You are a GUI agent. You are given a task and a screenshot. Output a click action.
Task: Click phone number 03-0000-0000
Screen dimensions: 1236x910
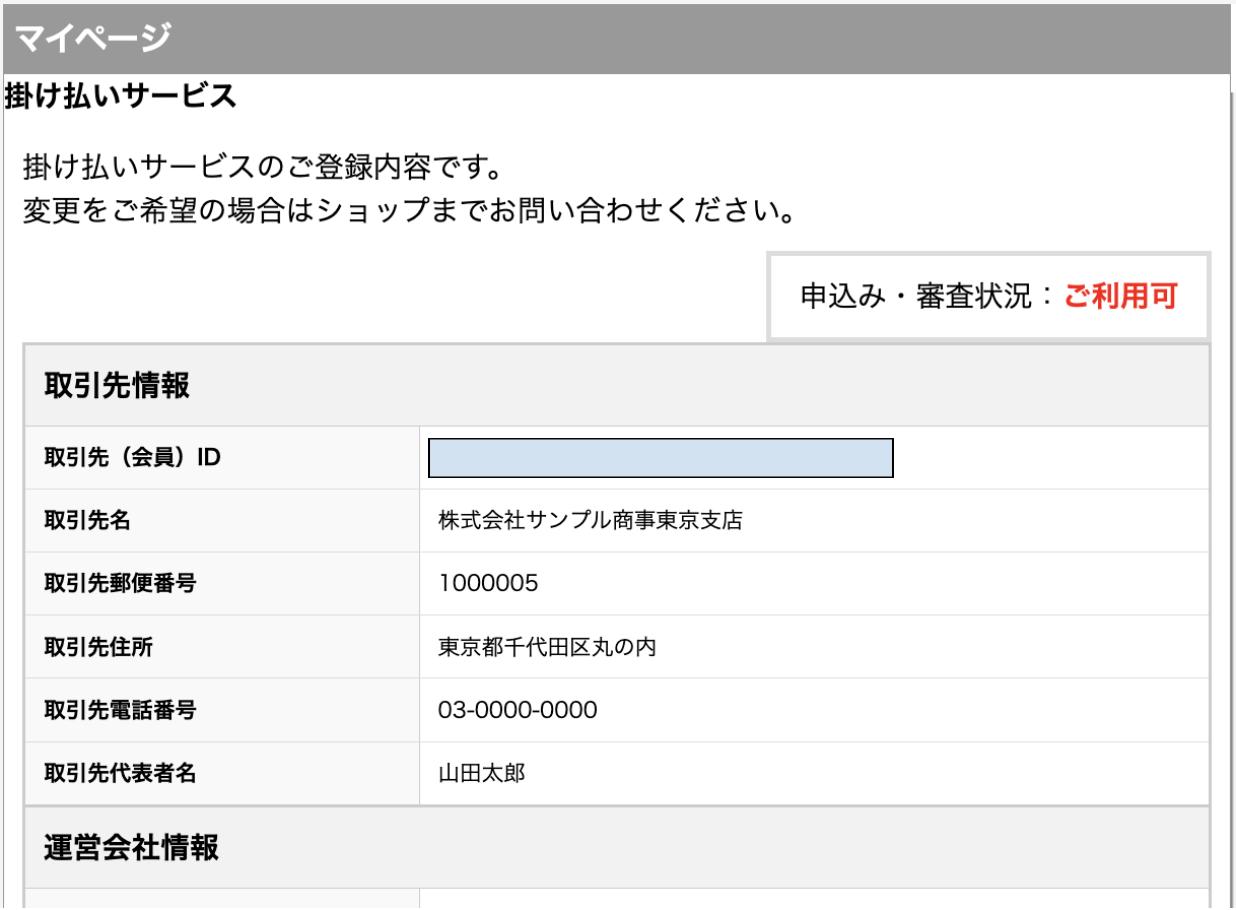pos(518,710)
